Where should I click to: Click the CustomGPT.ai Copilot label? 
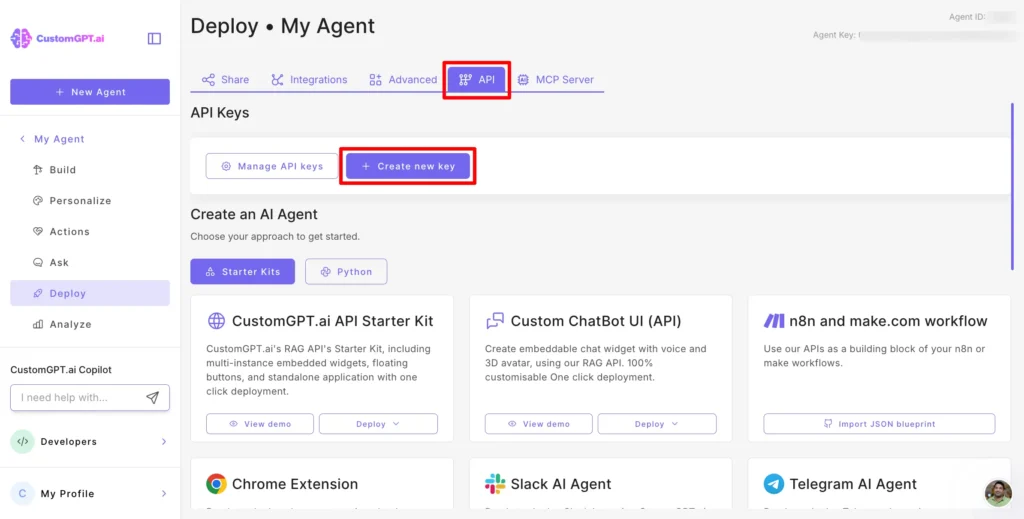tap(61, 370)
